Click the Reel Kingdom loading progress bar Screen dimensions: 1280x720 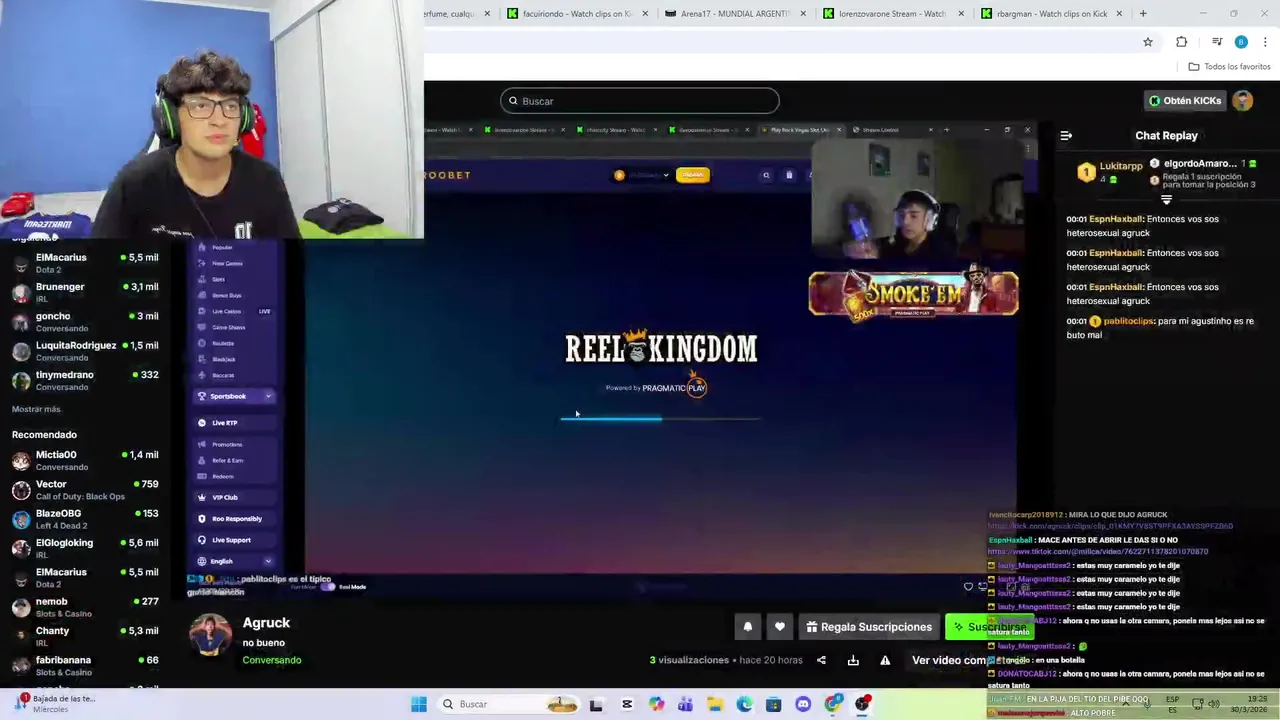click(x=660, y=419)
